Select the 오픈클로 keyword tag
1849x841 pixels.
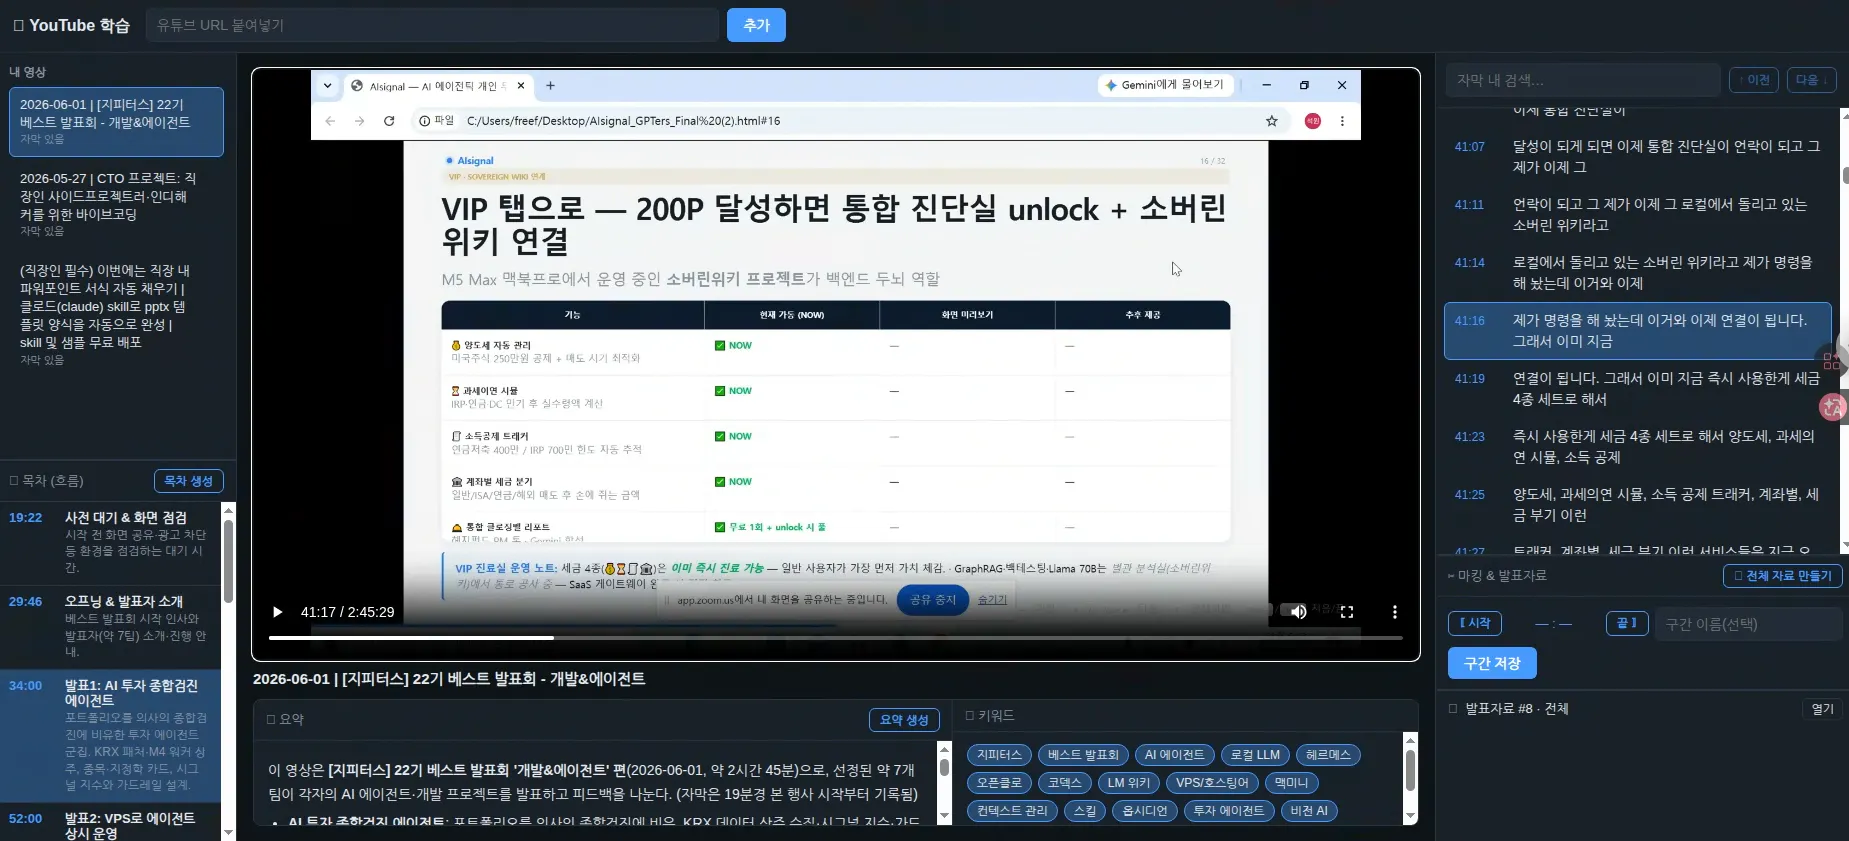[x=999, y=783]
